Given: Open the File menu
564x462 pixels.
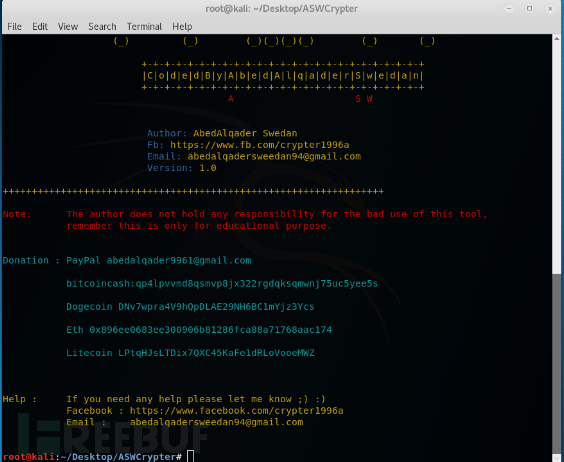Looking at the screenshot, I should [x=14, y=27].
